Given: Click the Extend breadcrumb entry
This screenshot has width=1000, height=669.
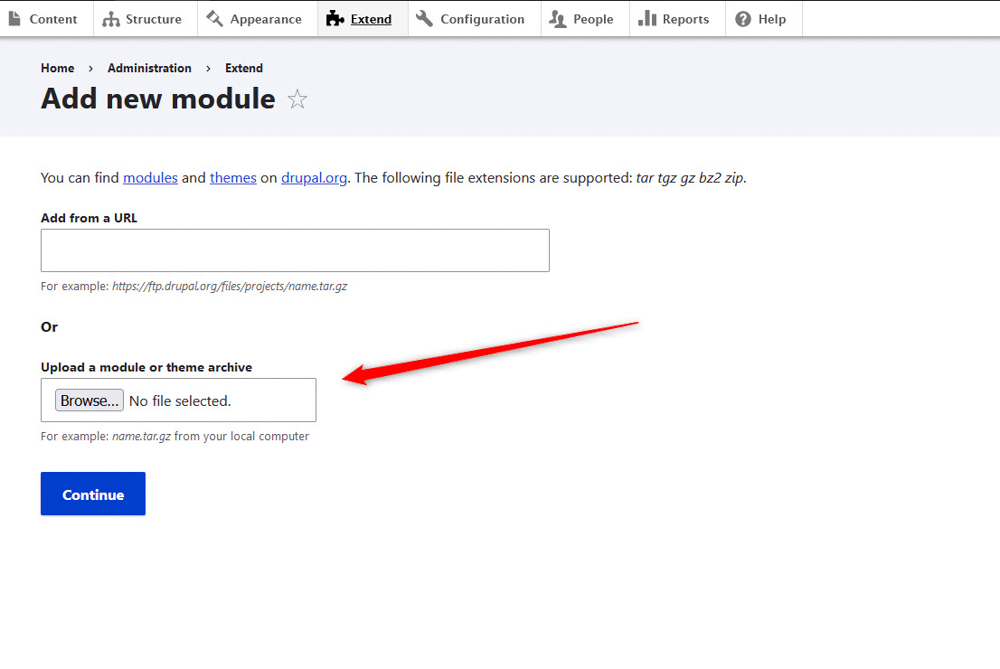Looking at the screenshot, I should click(x=244, y=68).
